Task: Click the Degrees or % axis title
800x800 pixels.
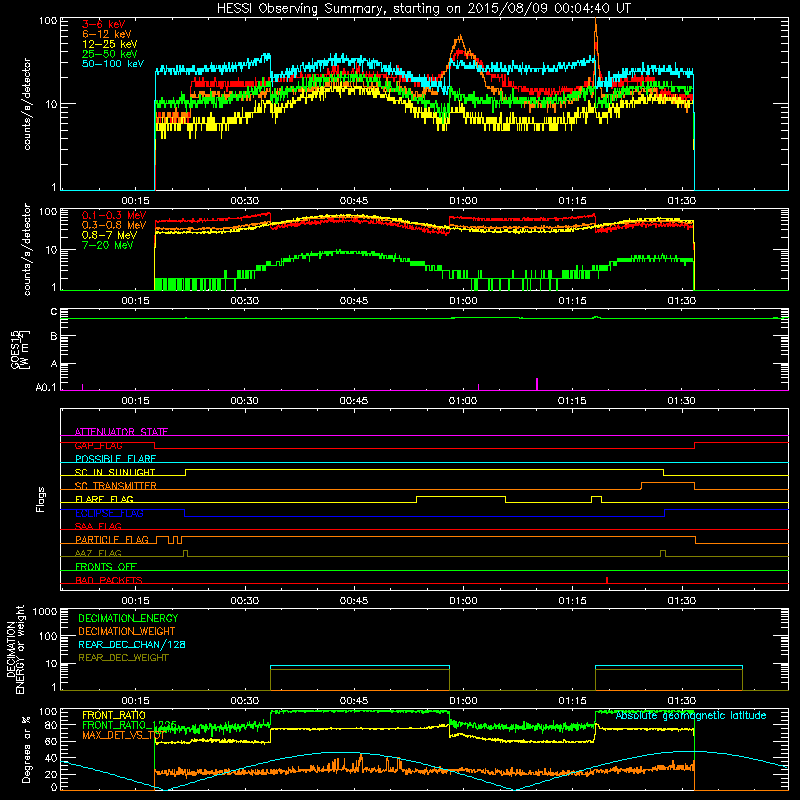Action: point(26,749)
